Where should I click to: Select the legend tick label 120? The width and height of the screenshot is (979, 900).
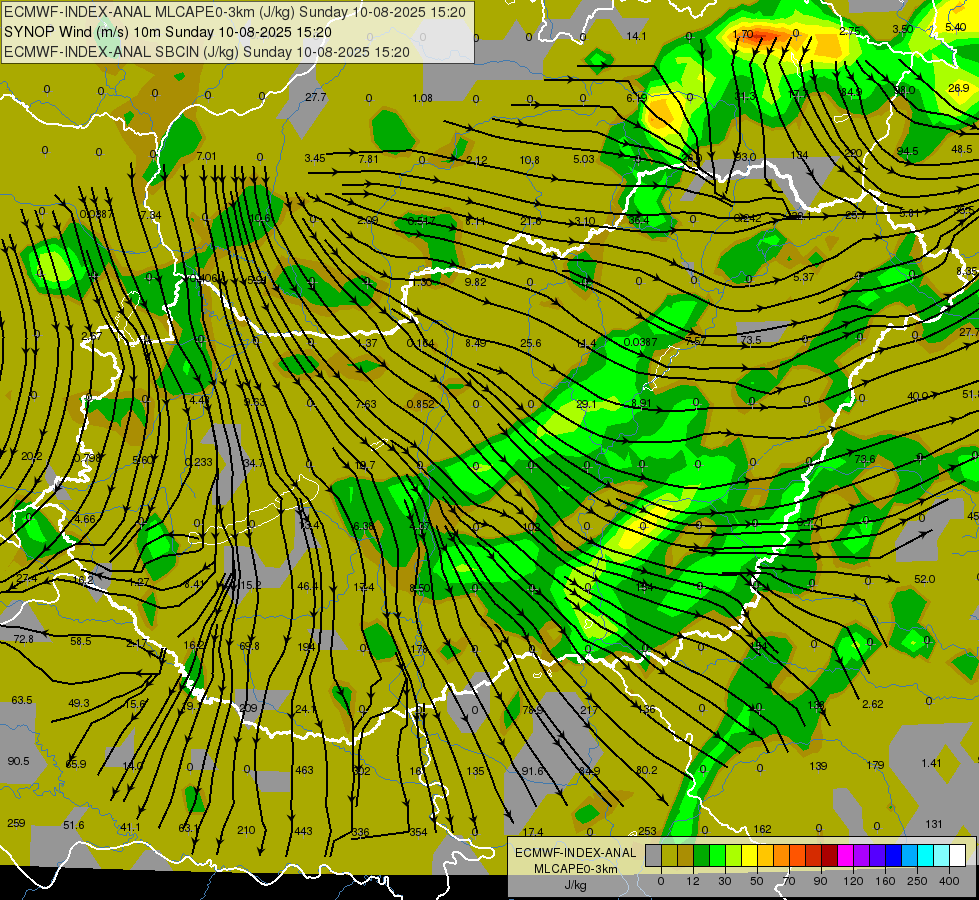tap(853, 881)
